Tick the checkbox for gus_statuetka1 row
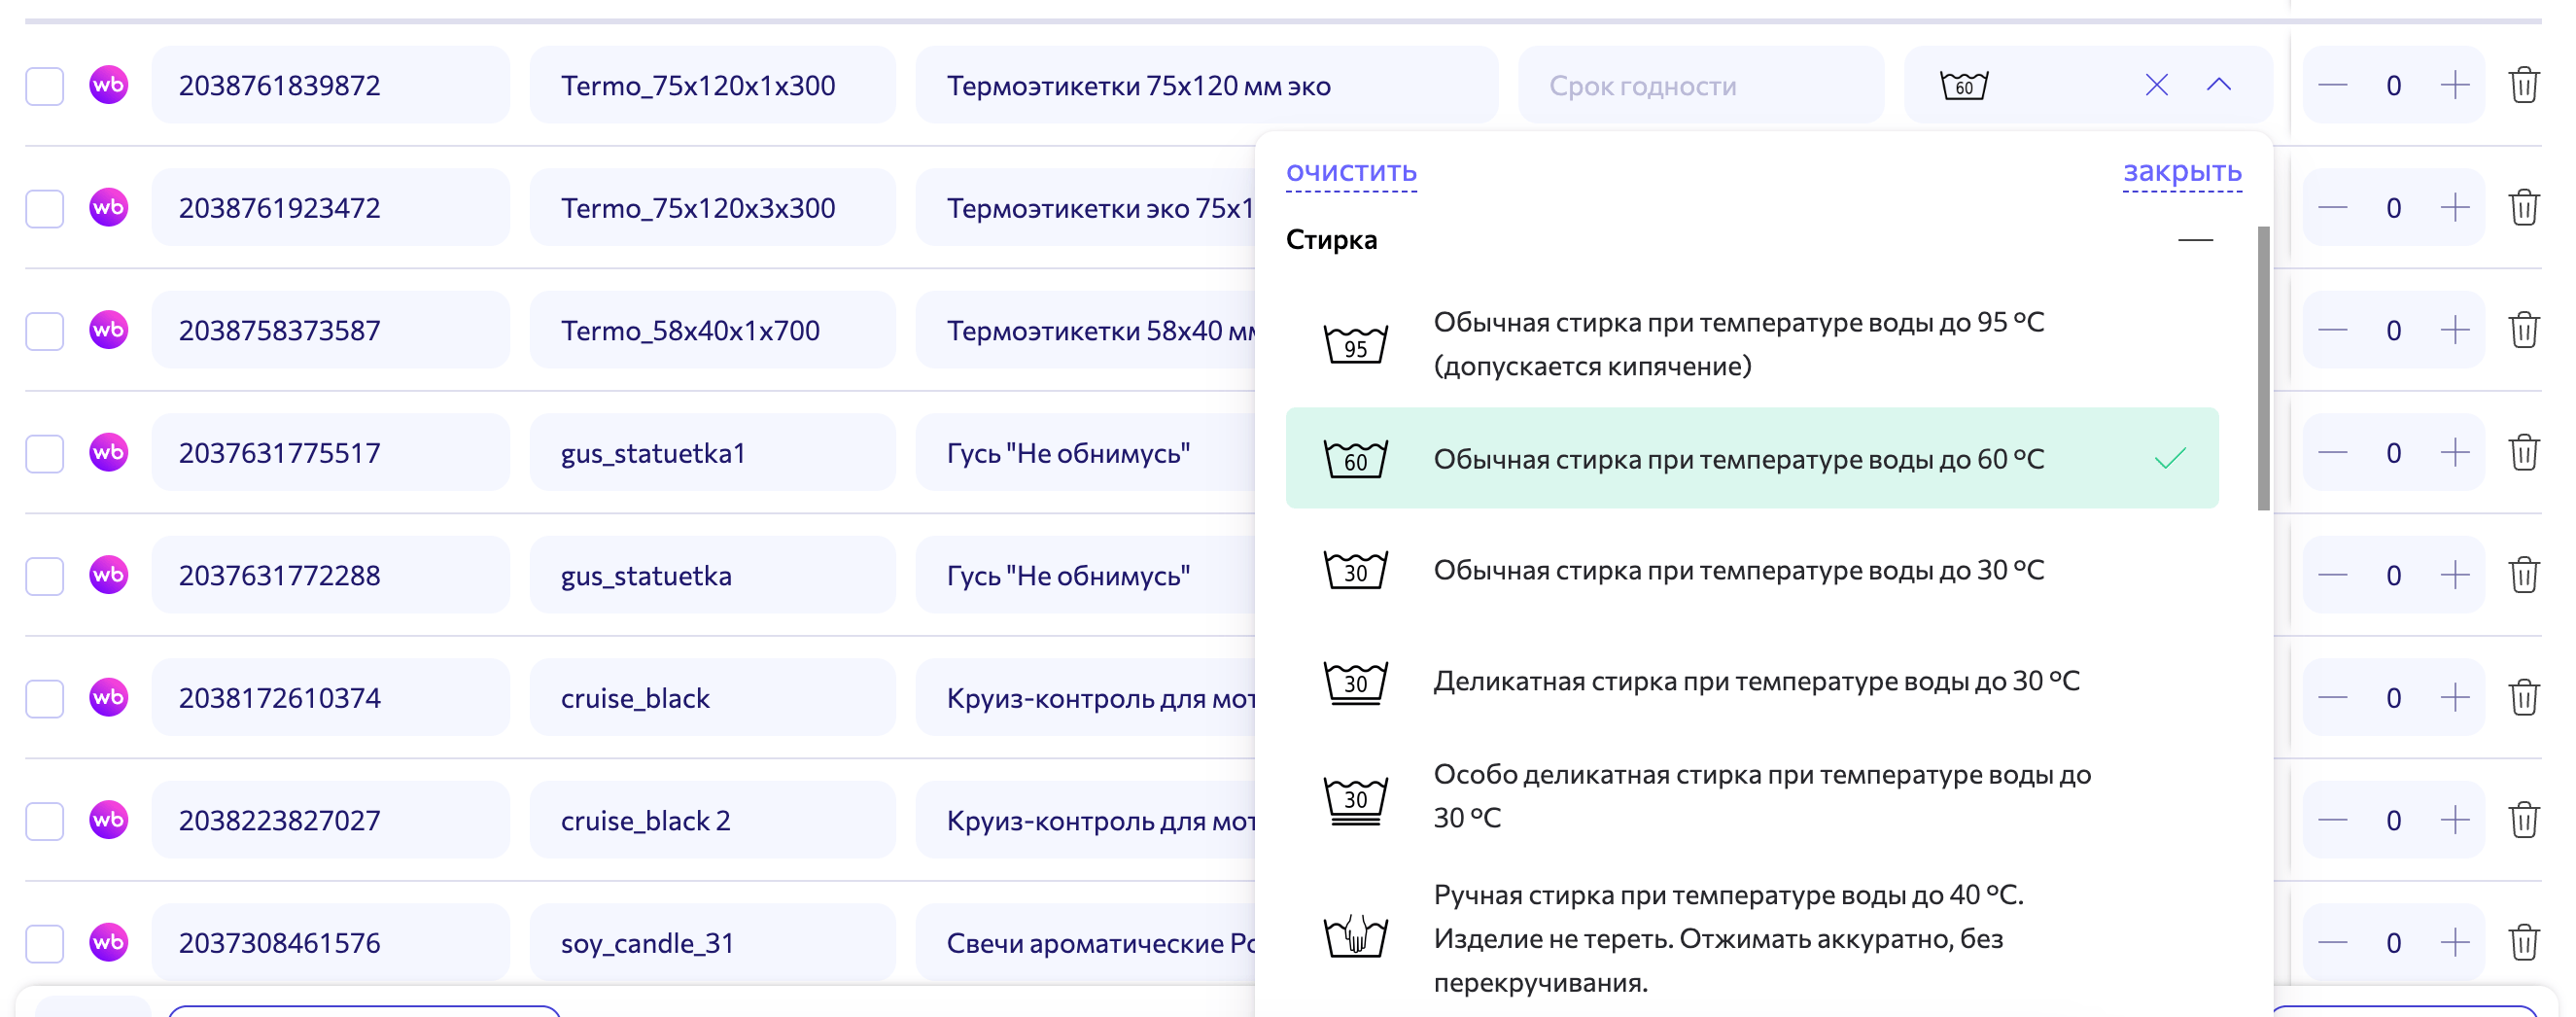This screenshot has width=2576, height=1017. [45, 454]
